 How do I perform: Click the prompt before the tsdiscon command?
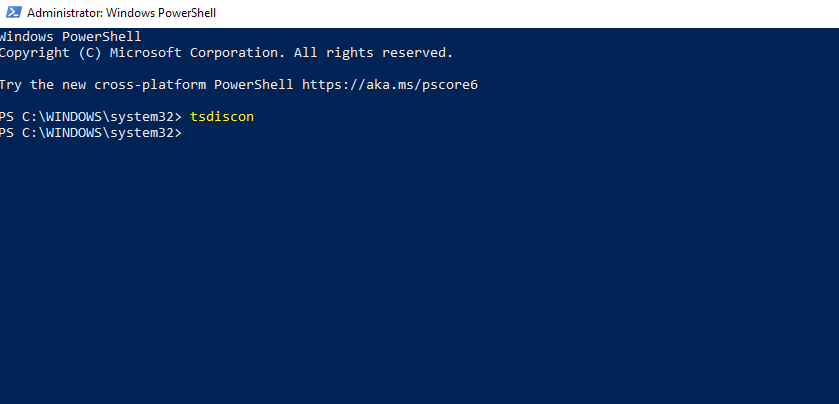[91, 117]
